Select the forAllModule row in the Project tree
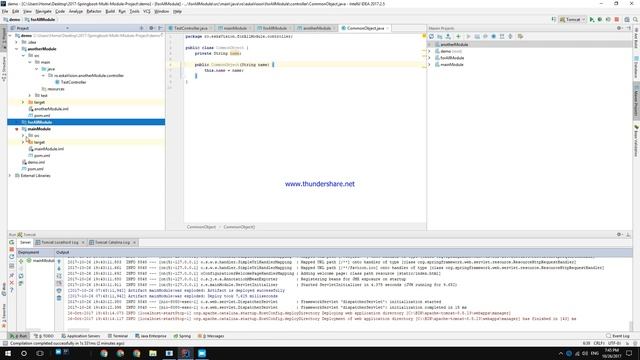640x360 pixels. tap(86, 122)
